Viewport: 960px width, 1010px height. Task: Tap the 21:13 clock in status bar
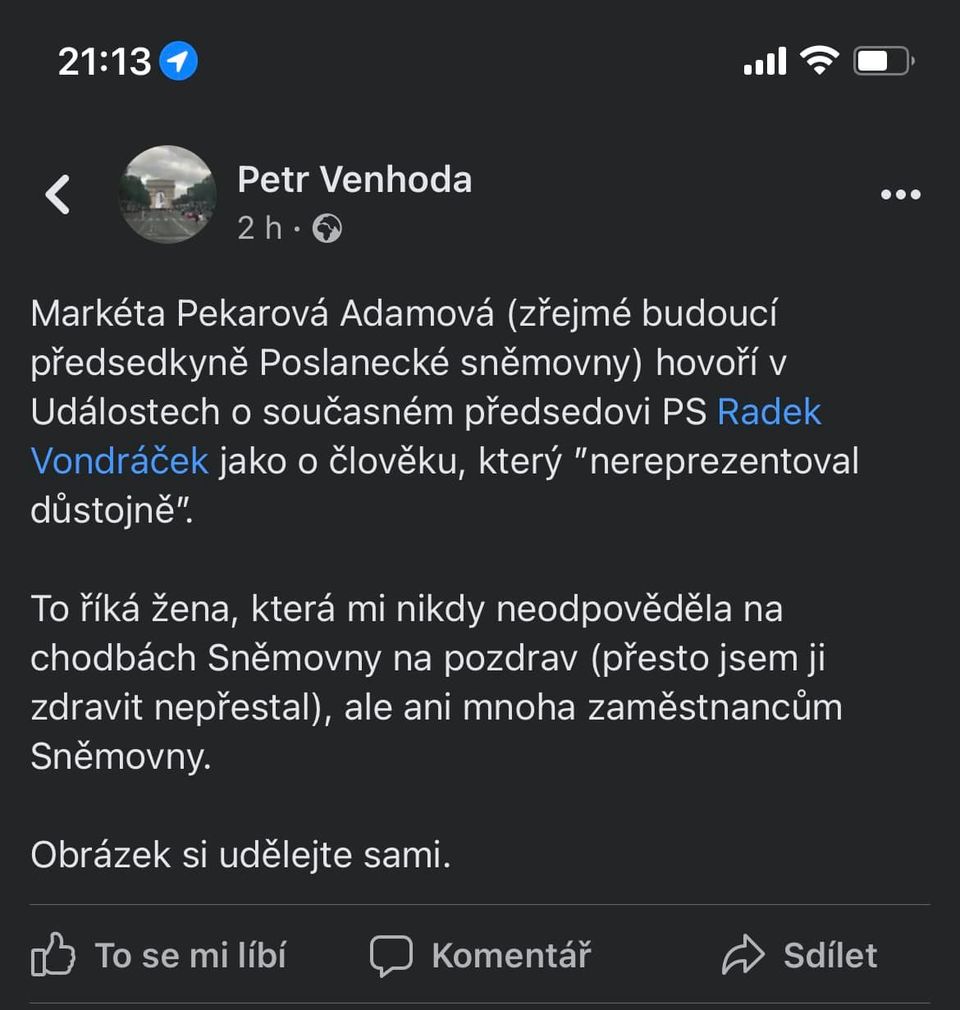pyautogui.click(x=104, y=62)
